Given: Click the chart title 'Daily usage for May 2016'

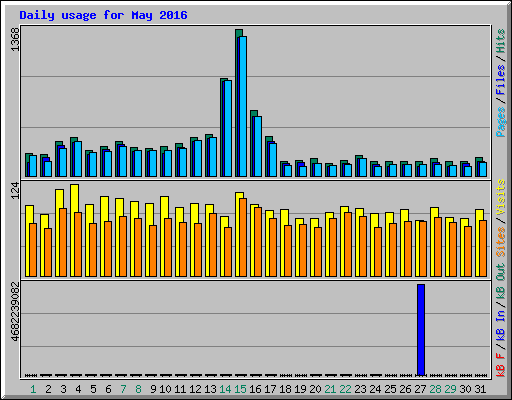Looking at the screenshot, I should click(x=103, y=15).
